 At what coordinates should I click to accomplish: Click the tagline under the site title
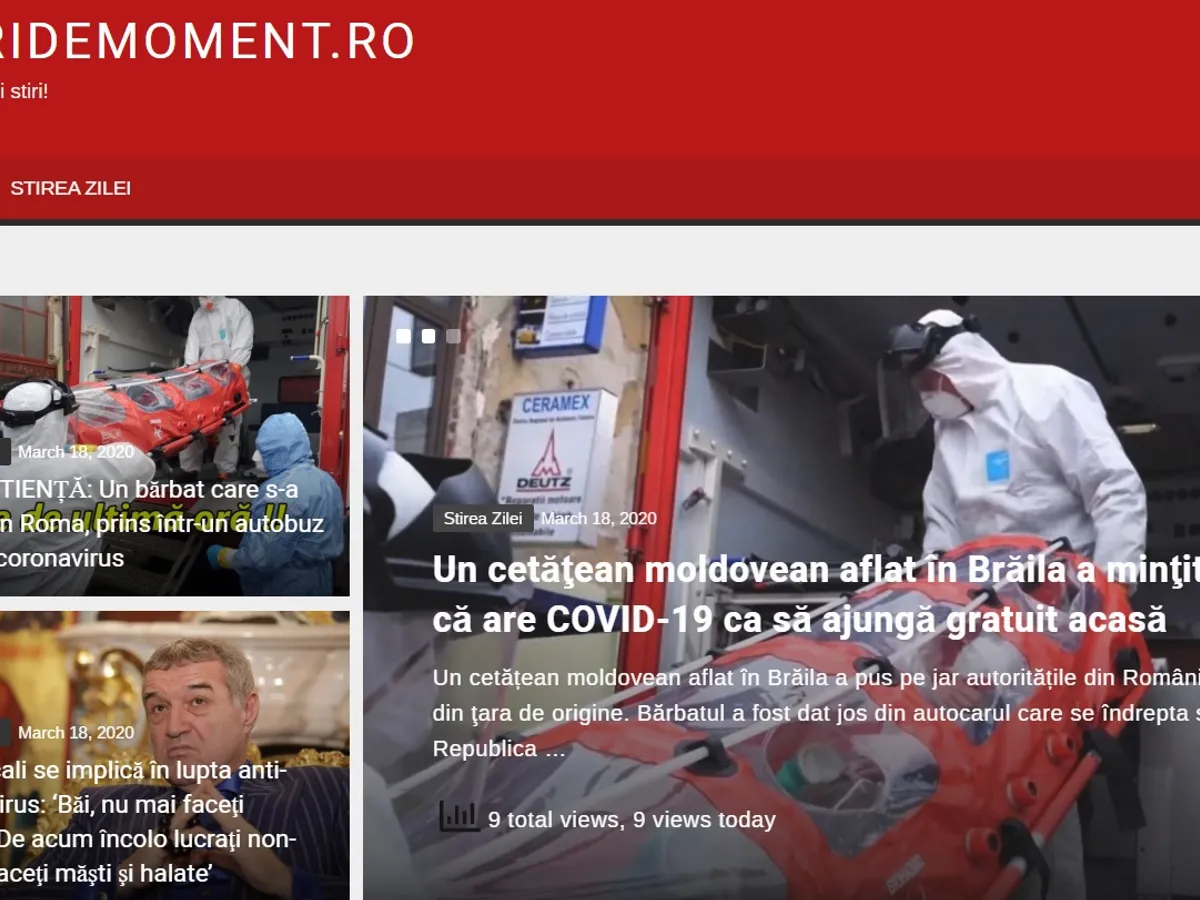click(24, 92)
